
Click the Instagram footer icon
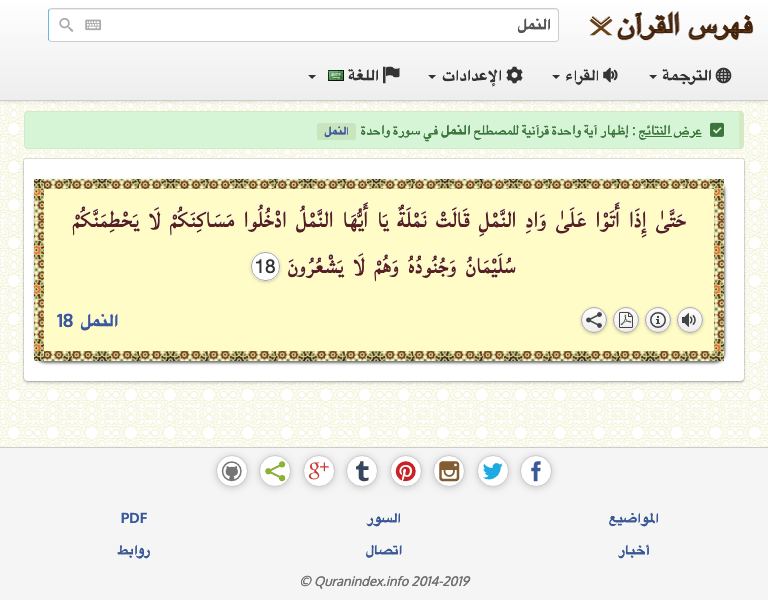[449, 471]
